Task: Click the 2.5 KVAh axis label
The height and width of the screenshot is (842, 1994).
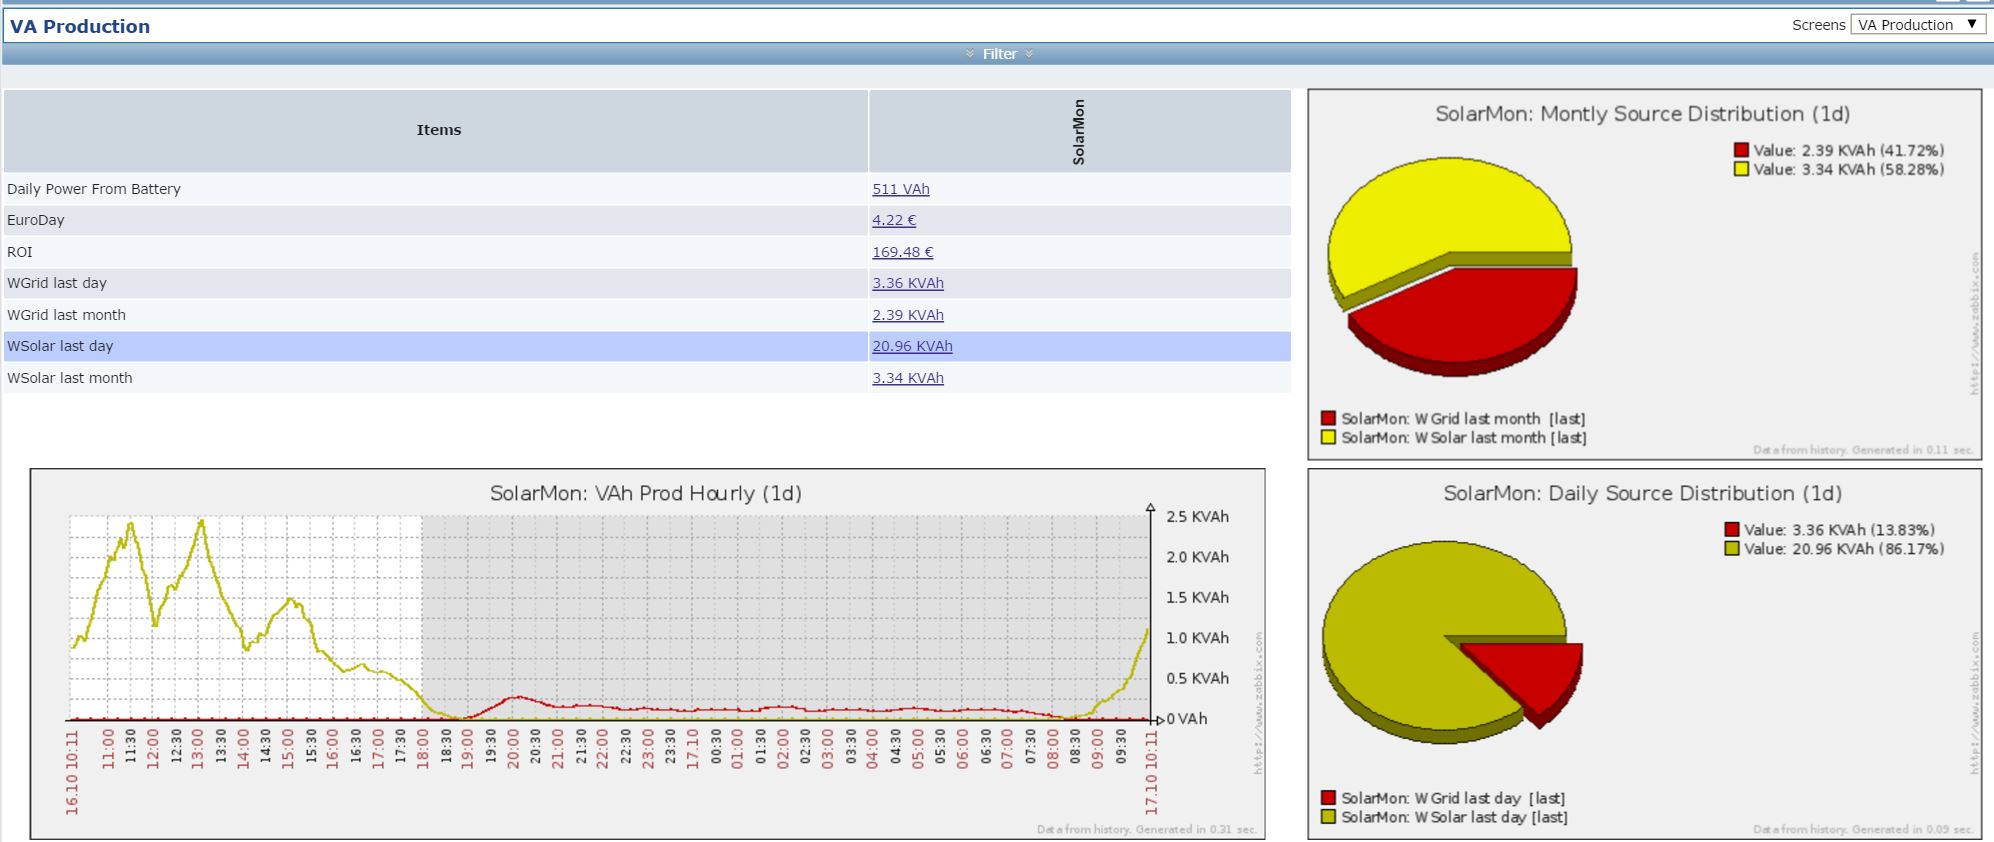Action: (x=1197, y=517)
